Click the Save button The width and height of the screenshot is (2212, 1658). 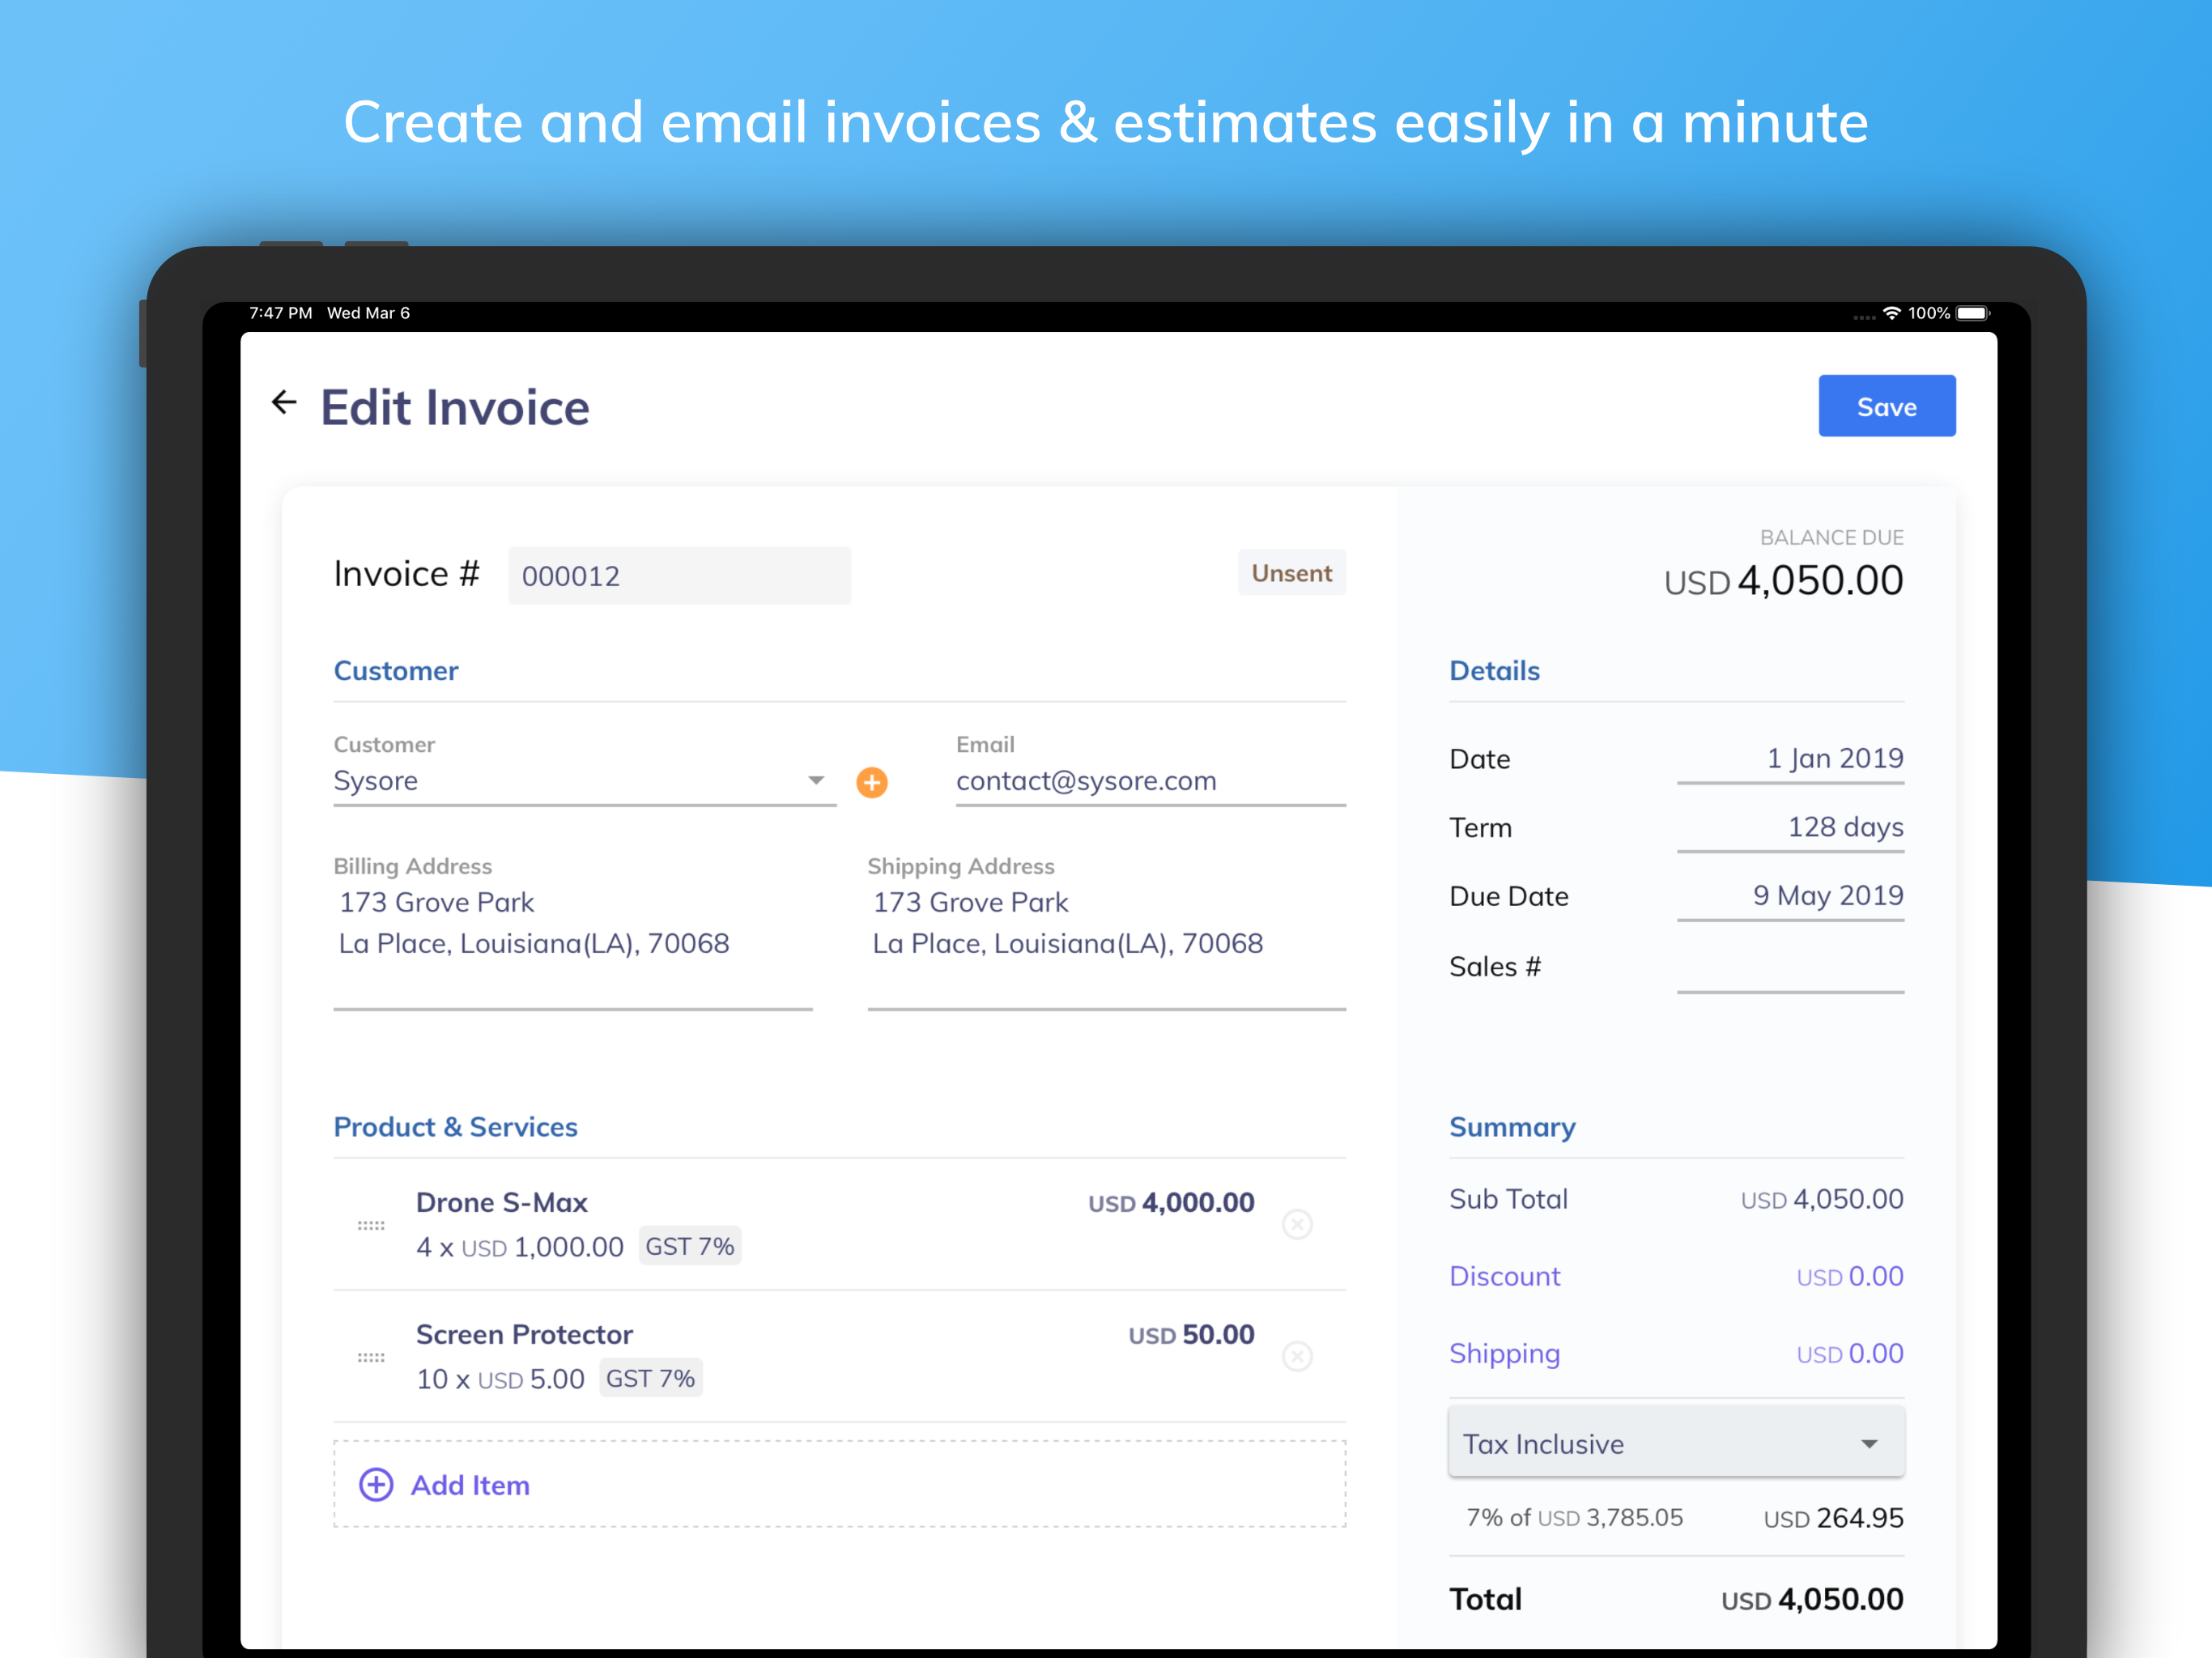(1886, 406)
